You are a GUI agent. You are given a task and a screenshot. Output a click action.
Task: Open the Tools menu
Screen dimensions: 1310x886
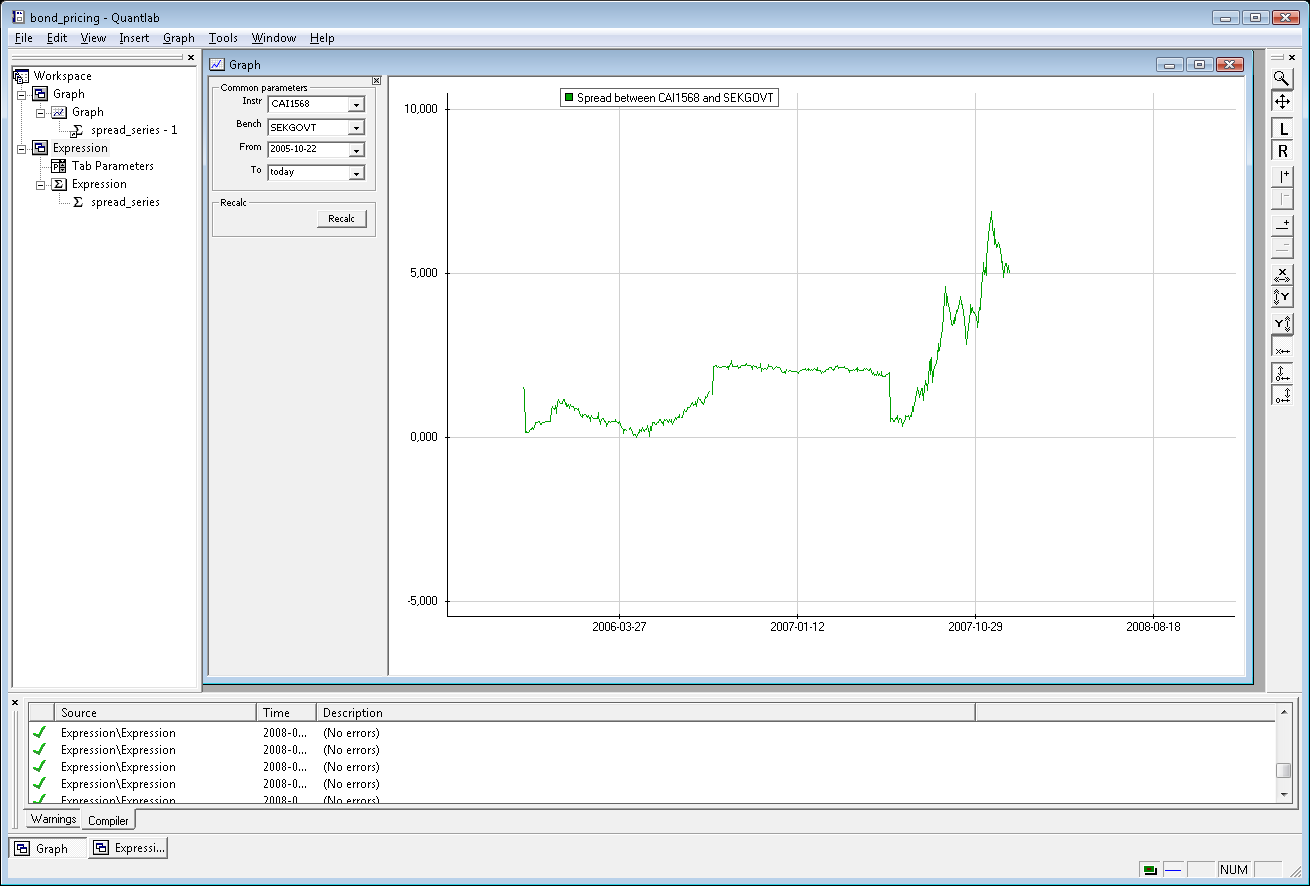click(223, 38)
